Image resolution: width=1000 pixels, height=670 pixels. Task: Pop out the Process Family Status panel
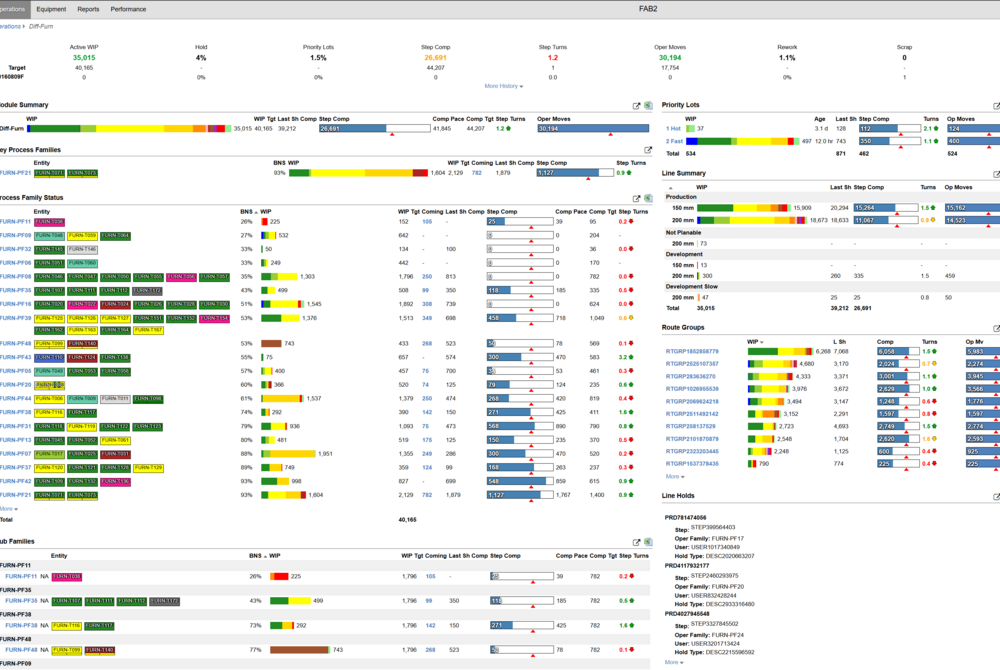(x=636, y=198)
